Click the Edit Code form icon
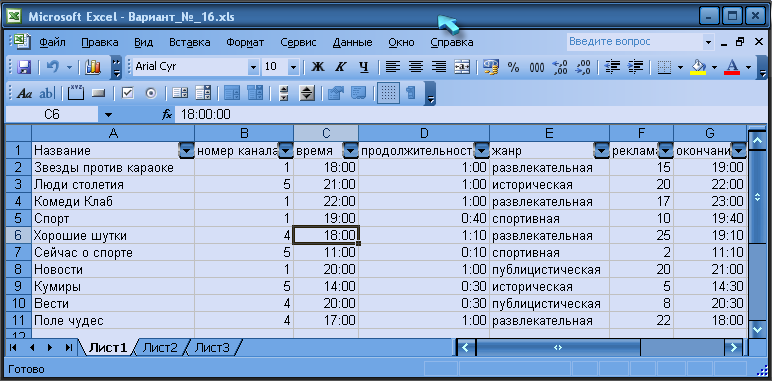 point(359,93)
